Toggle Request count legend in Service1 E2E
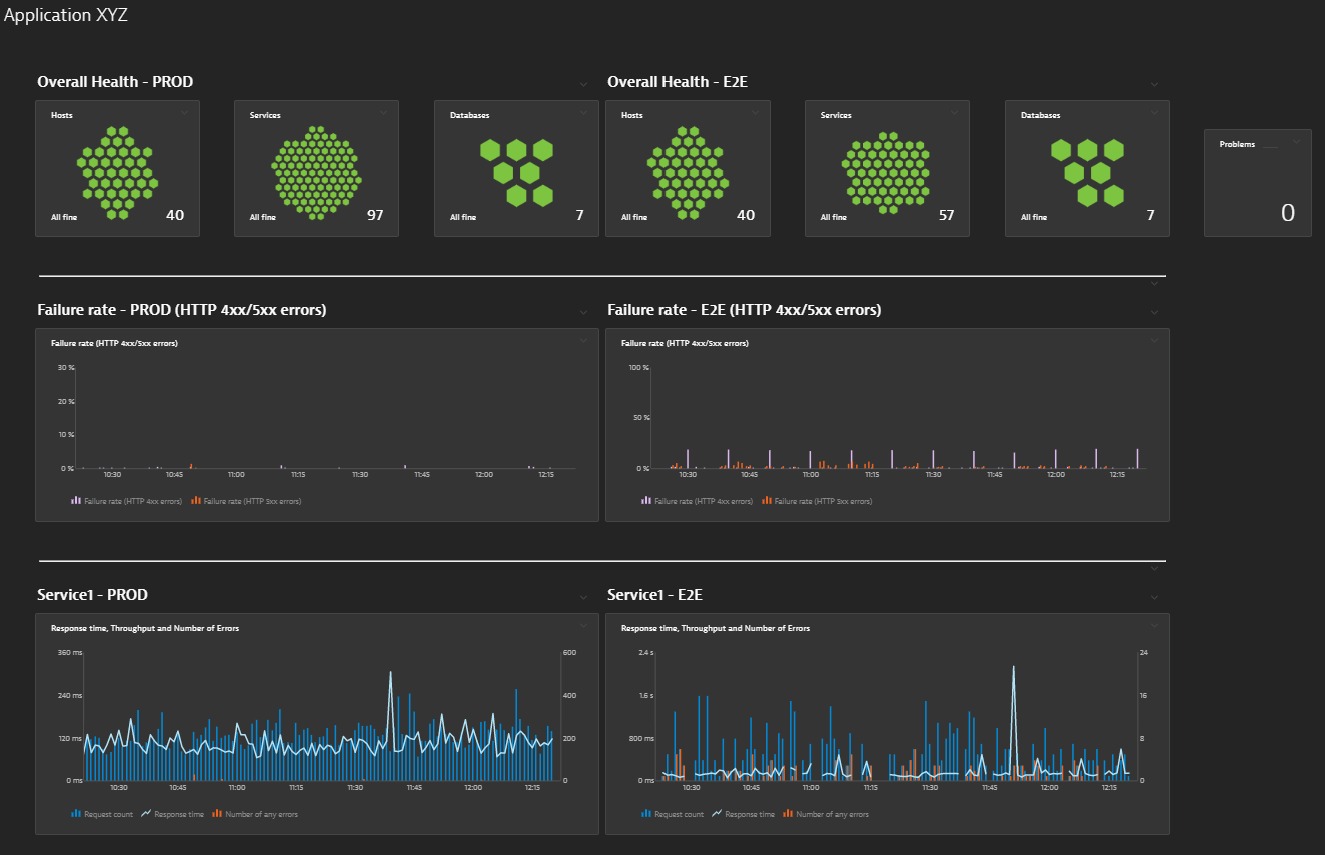Viewport: 1325px width, 855px height. pos(678,814)
